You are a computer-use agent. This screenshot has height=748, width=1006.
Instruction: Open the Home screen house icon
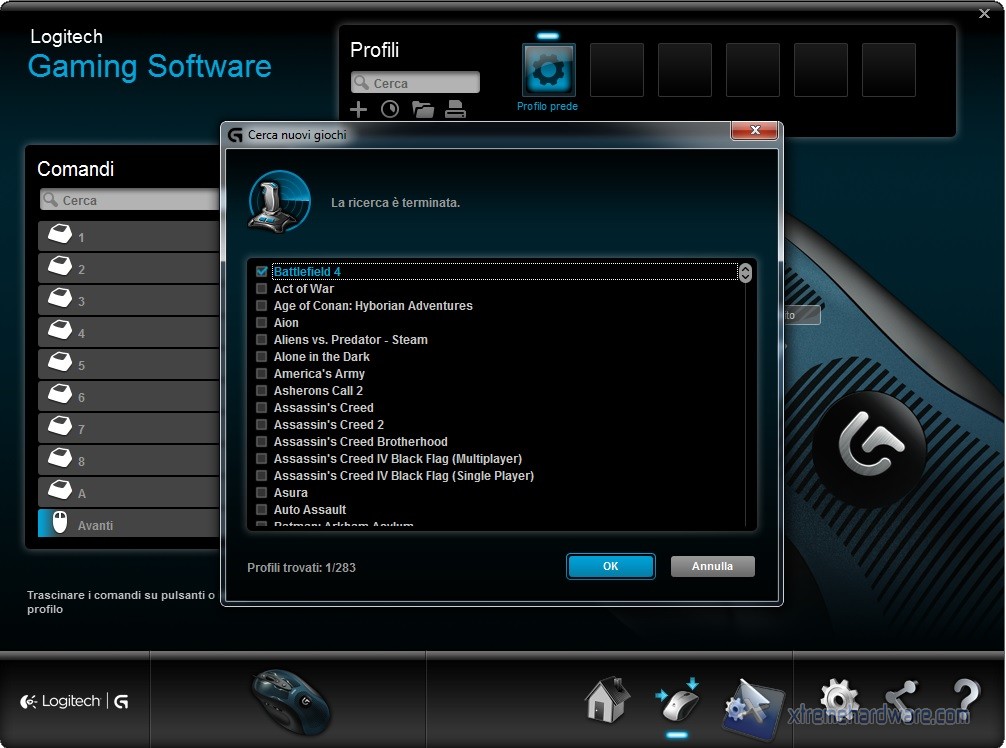[x=607, y=700]
